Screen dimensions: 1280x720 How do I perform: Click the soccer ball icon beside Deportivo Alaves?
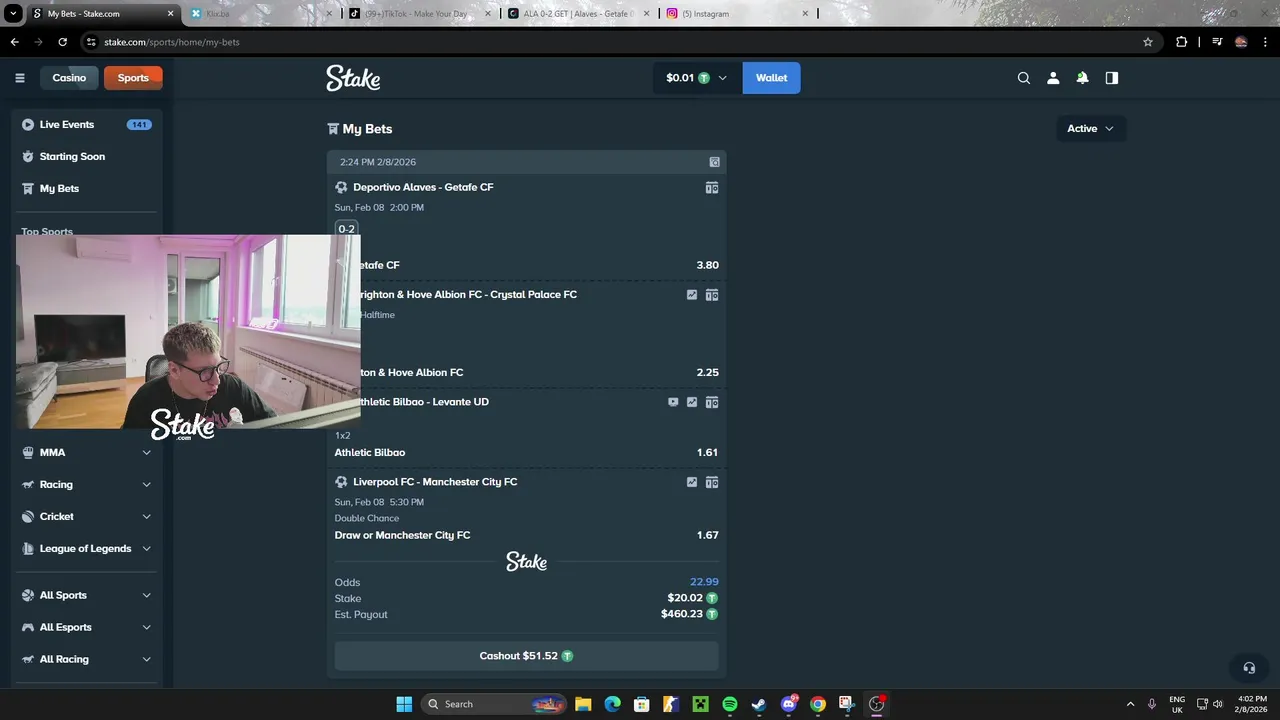(341, 187)
